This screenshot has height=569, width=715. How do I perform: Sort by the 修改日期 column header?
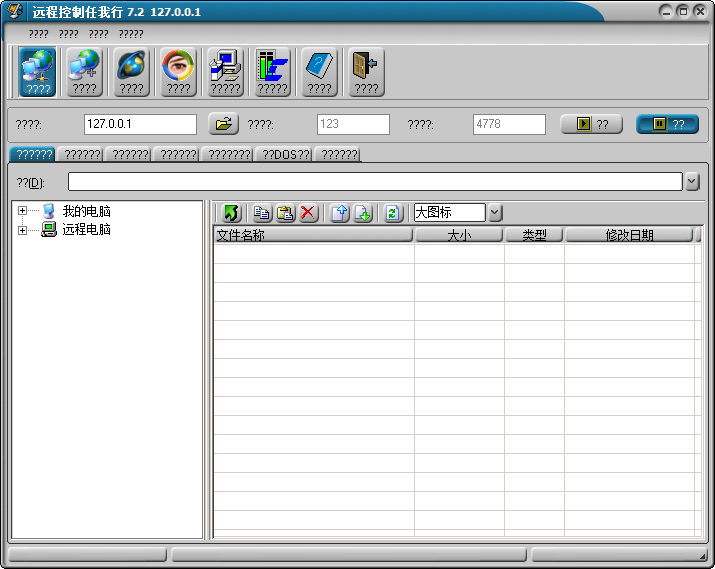pyautogui.click(x=628, y=235)
